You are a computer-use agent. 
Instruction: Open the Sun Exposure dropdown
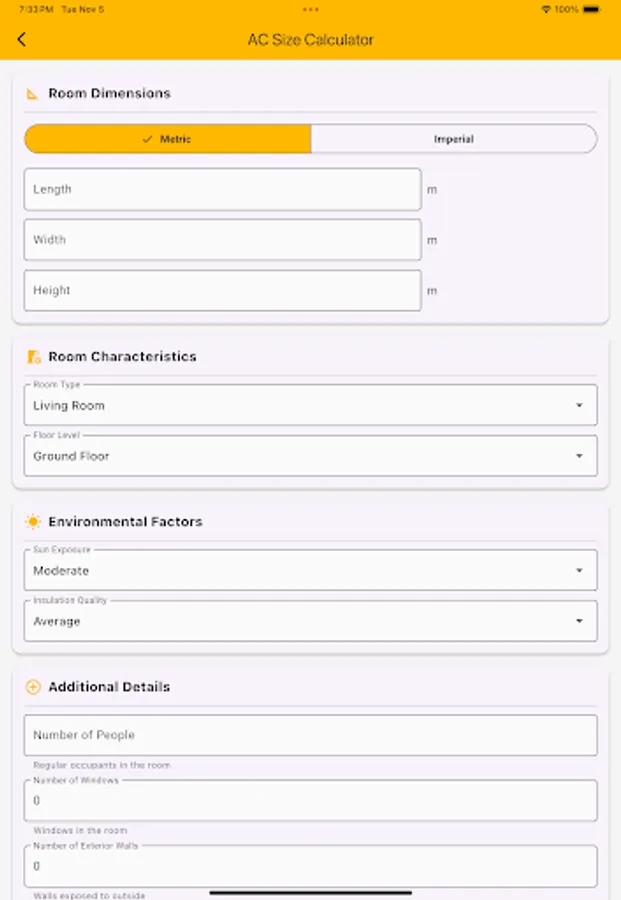pos(310,571)
